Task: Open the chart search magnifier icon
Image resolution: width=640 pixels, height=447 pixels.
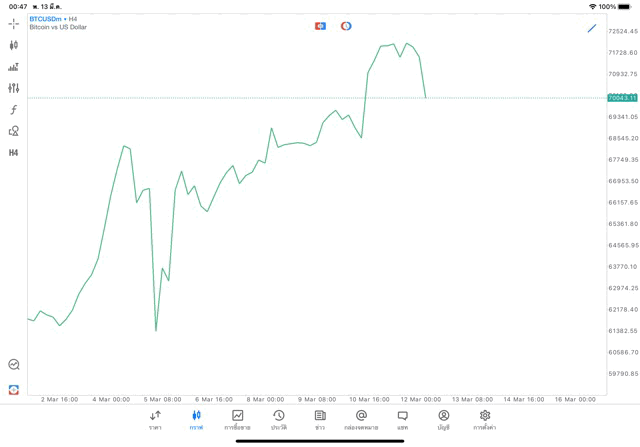Action: (14, 365)
